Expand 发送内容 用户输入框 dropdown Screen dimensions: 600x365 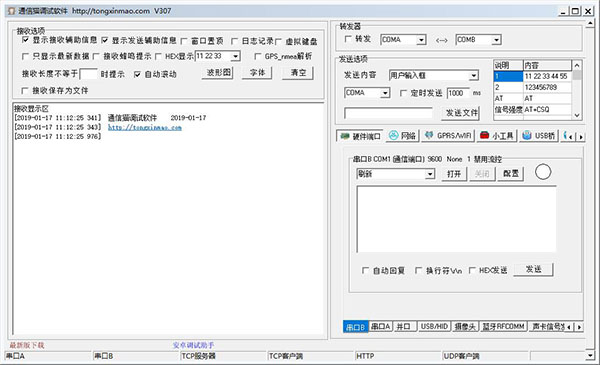474,75
